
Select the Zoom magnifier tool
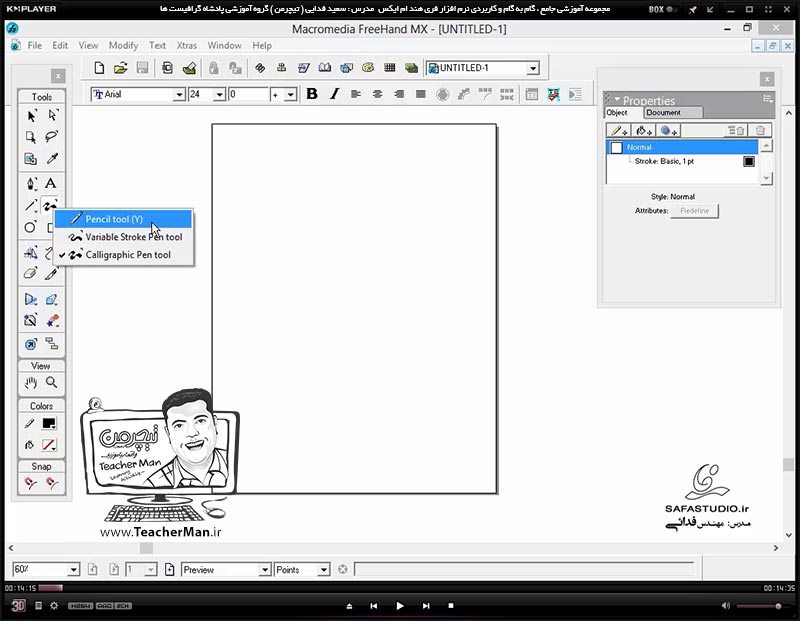(x=52, y=383)
